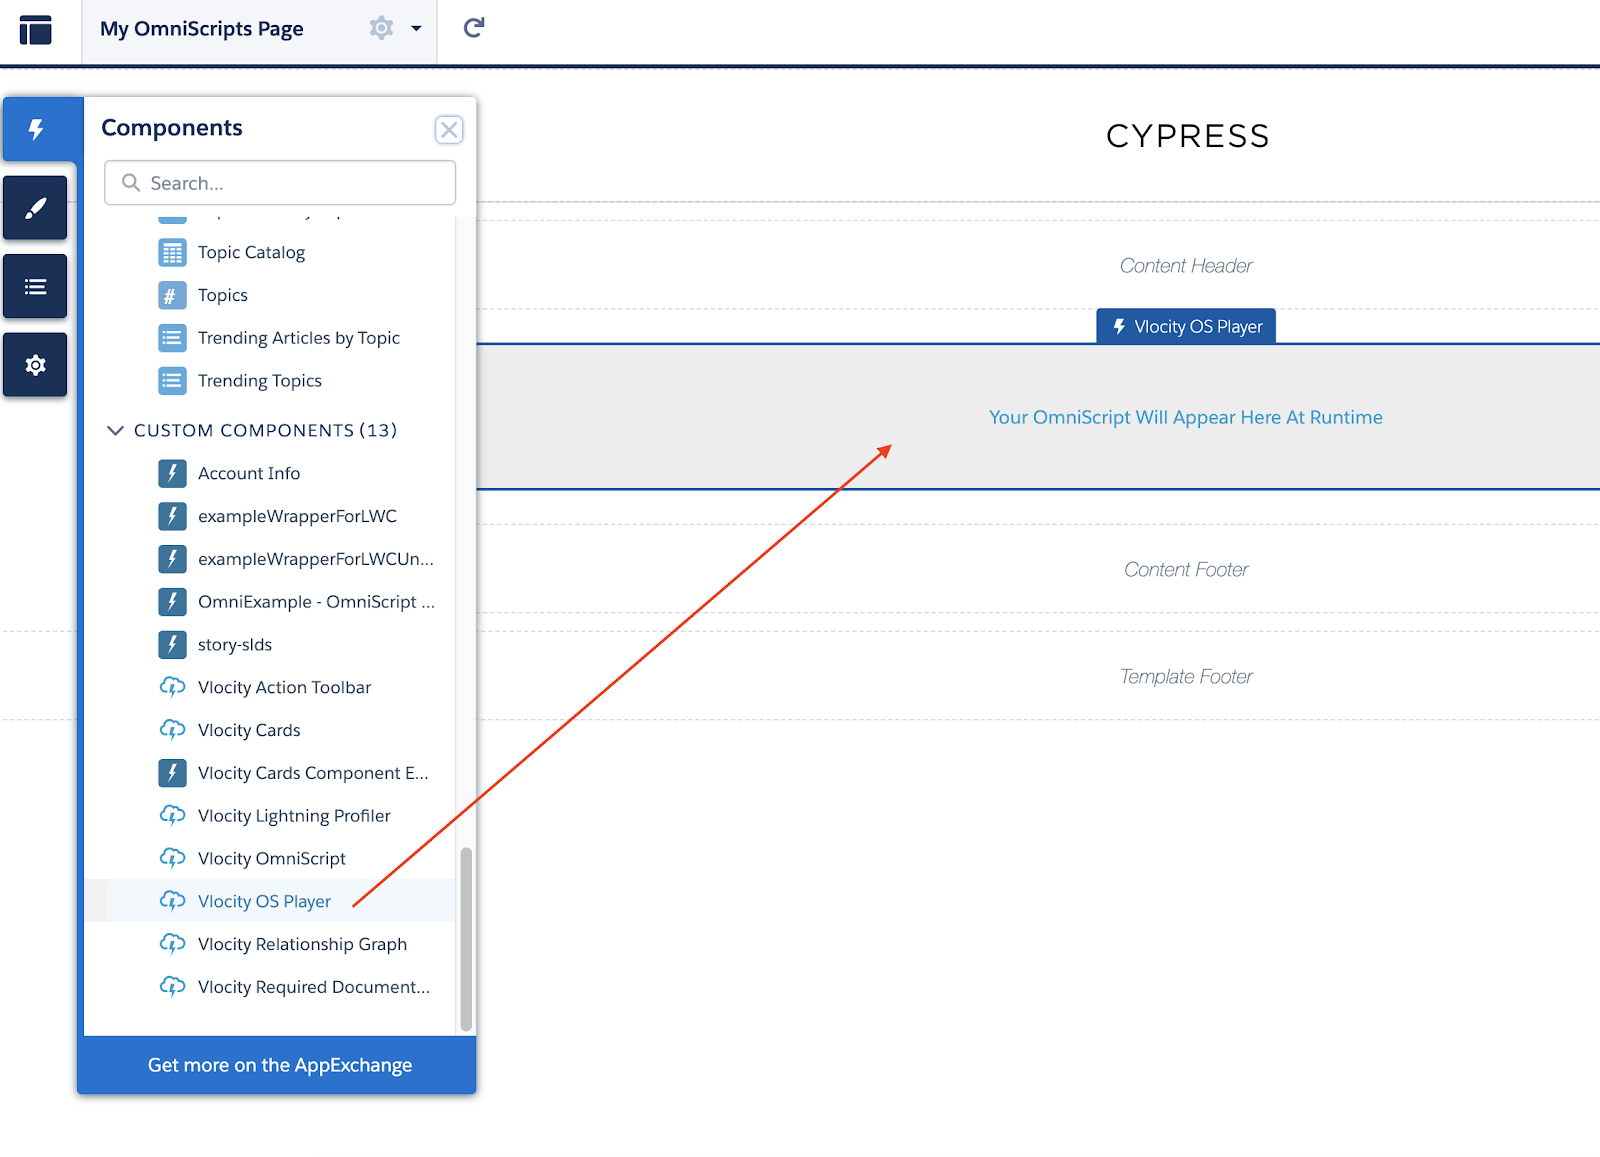Select the Vlocity OmniScript label
This screenshot has width=1600, height=1157.
[x=272, y=859]
